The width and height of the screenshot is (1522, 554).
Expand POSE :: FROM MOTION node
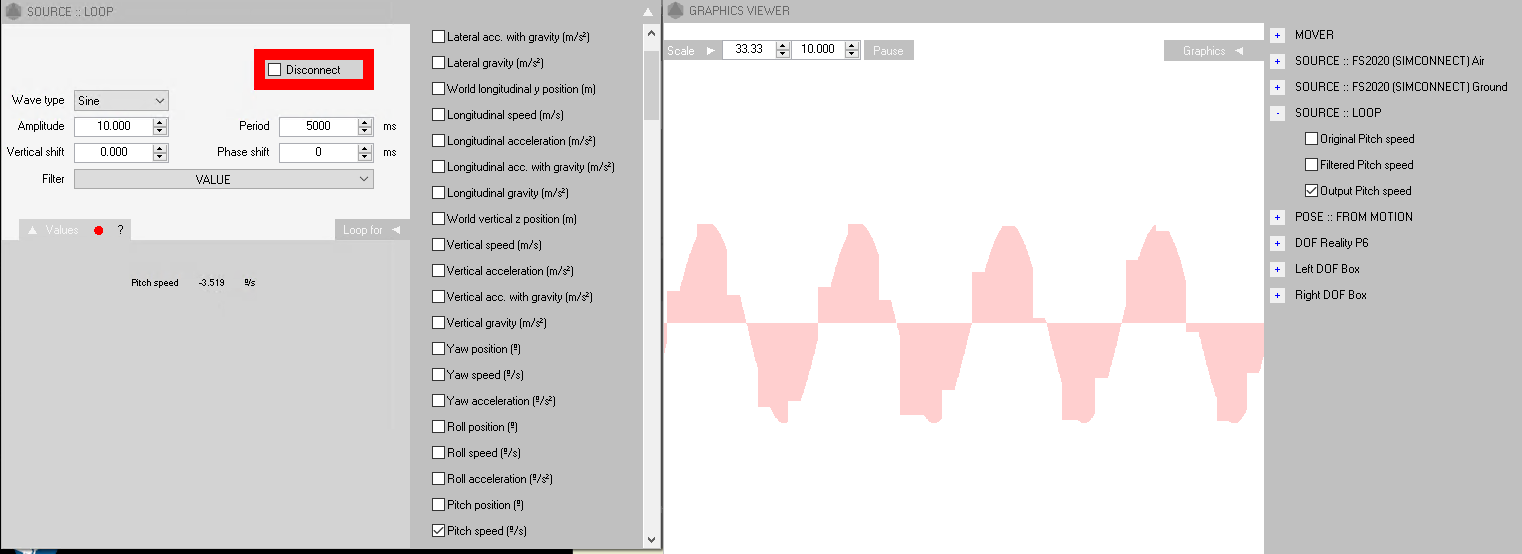pyautogui.click(x=1278, y=217)
